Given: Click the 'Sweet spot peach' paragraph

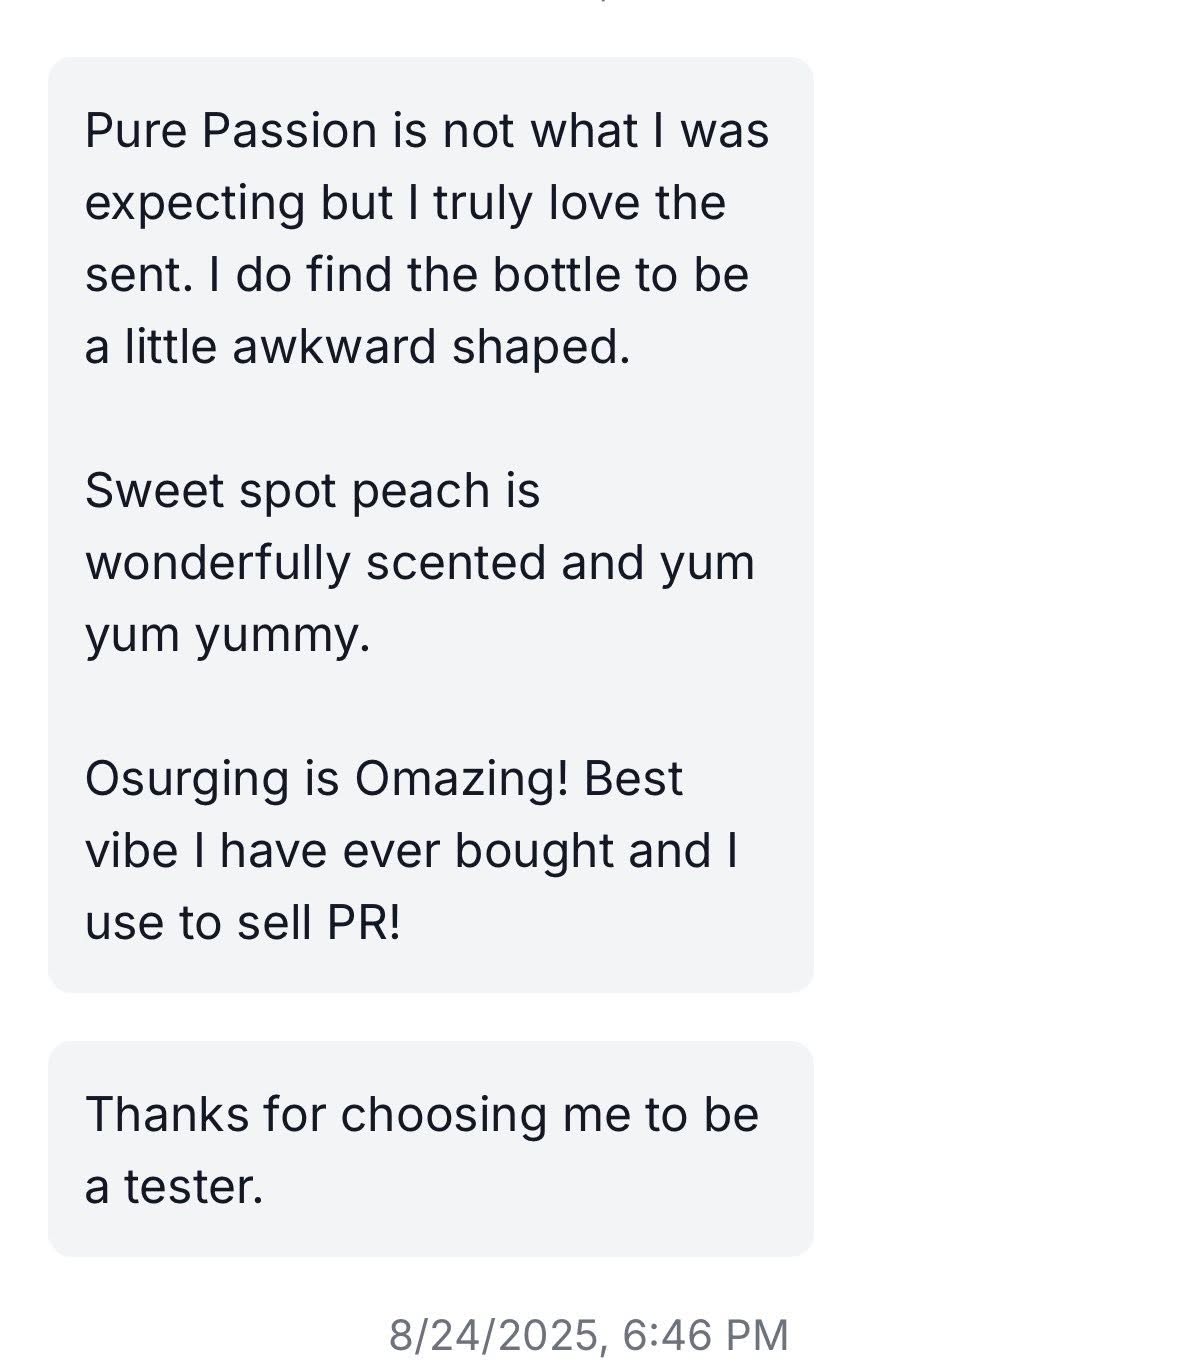Looking at the screenshot, I should click(420, 562).
